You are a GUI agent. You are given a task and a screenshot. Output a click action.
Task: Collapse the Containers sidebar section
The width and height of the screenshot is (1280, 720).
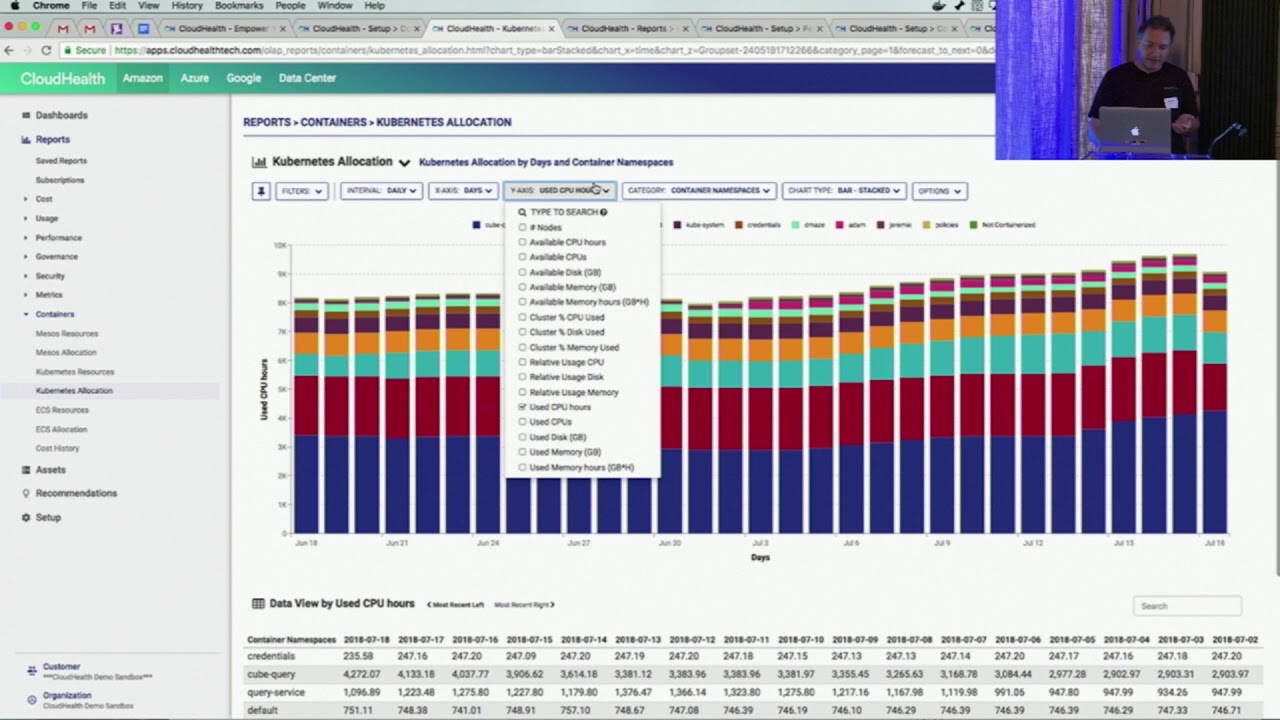26,314
